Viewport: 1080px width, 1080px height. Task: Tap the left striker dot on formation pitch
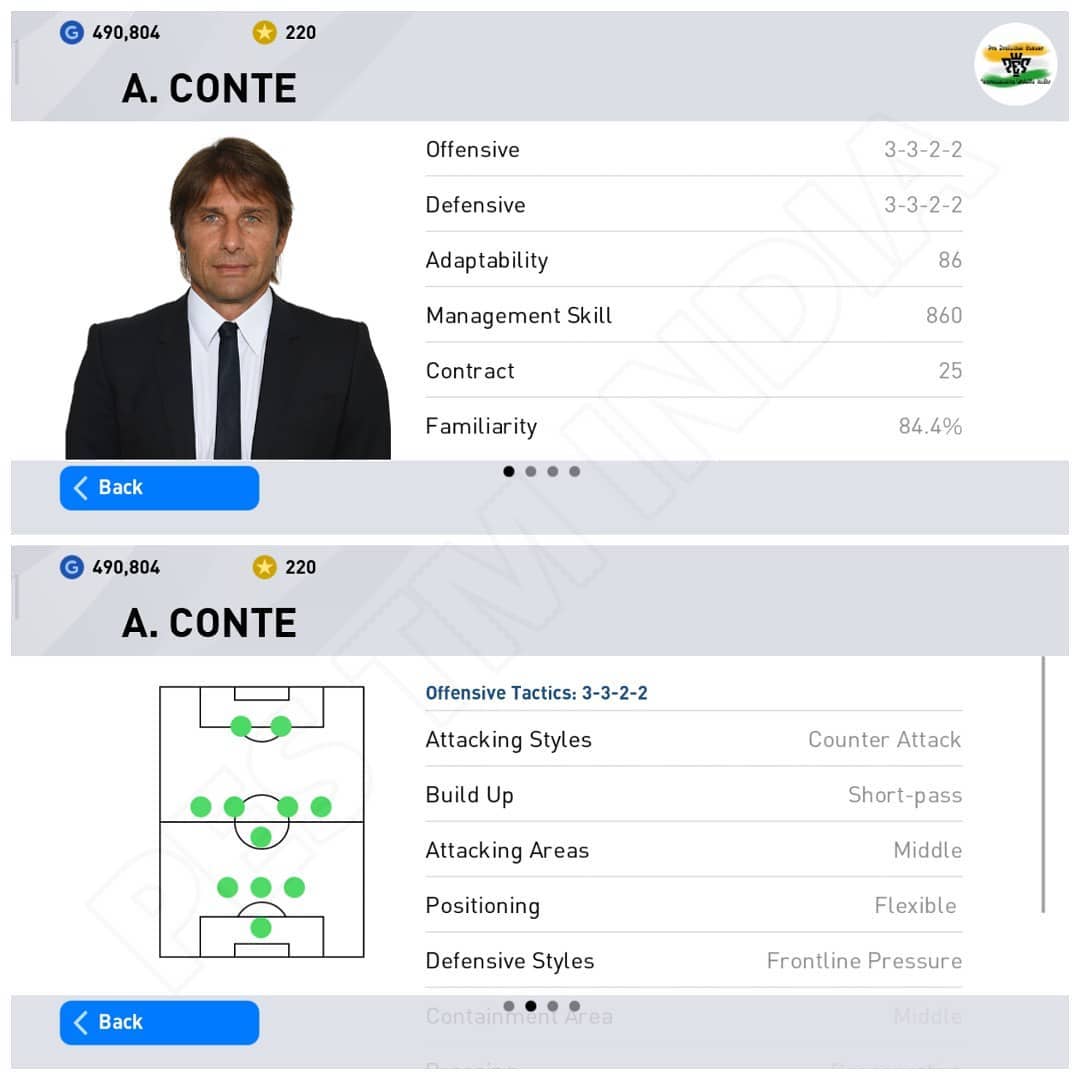click(x=240, y=726)
